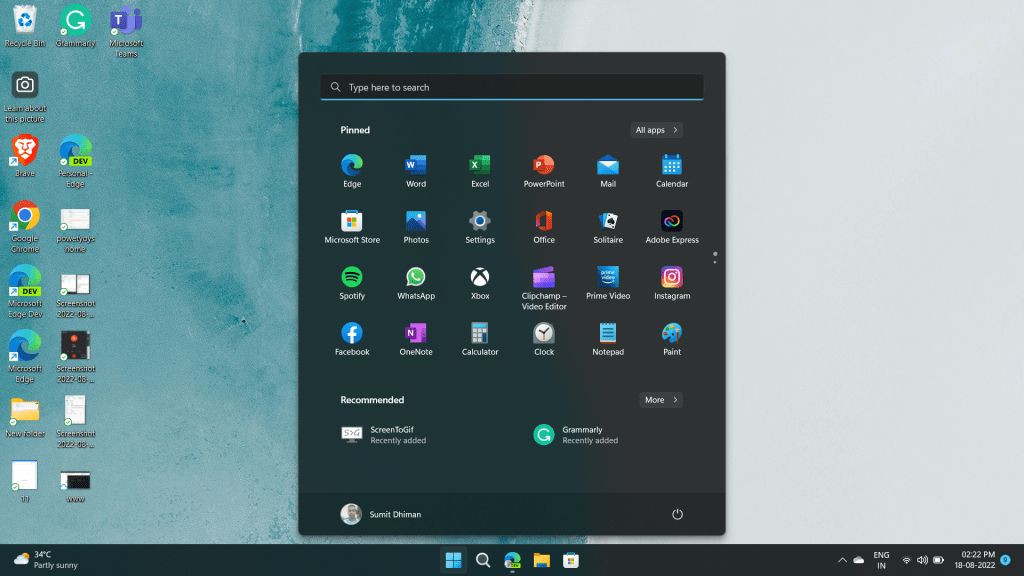
Task: Select the New folder desktop icon
Action: (25, 417)
